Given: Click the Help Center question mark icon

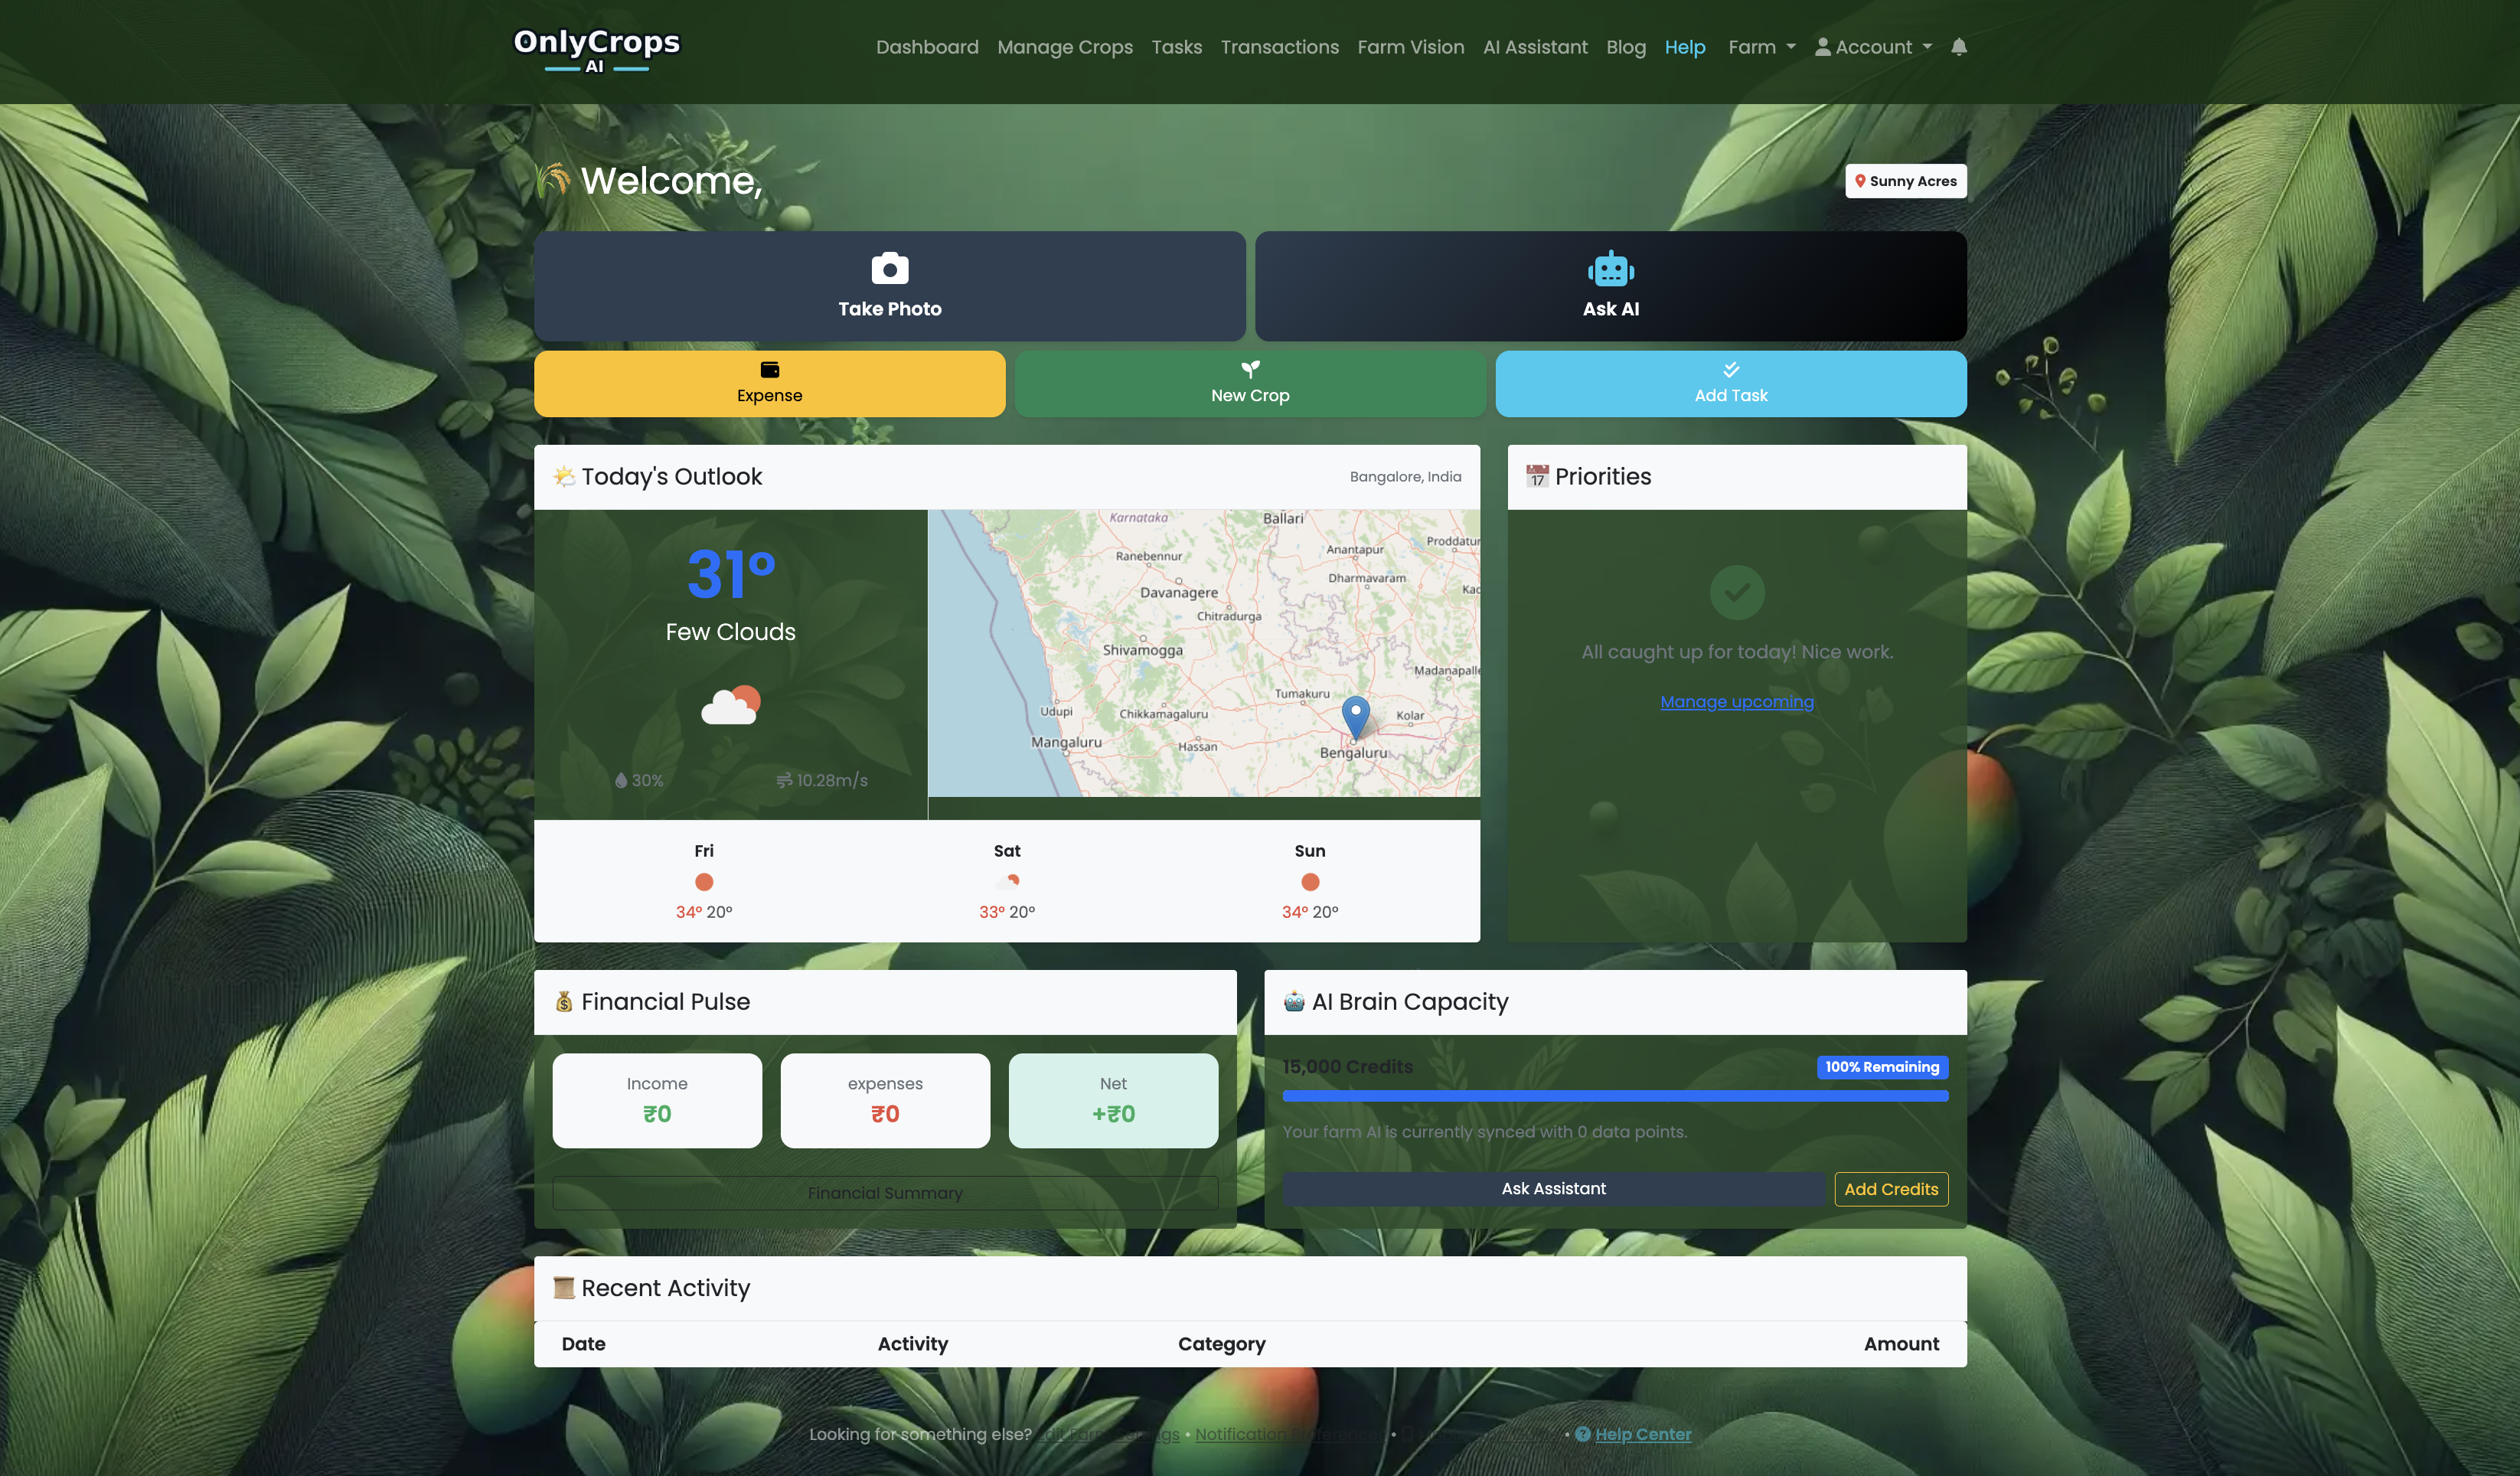Looking at the screenshot, I should tap(1583, 1434).
